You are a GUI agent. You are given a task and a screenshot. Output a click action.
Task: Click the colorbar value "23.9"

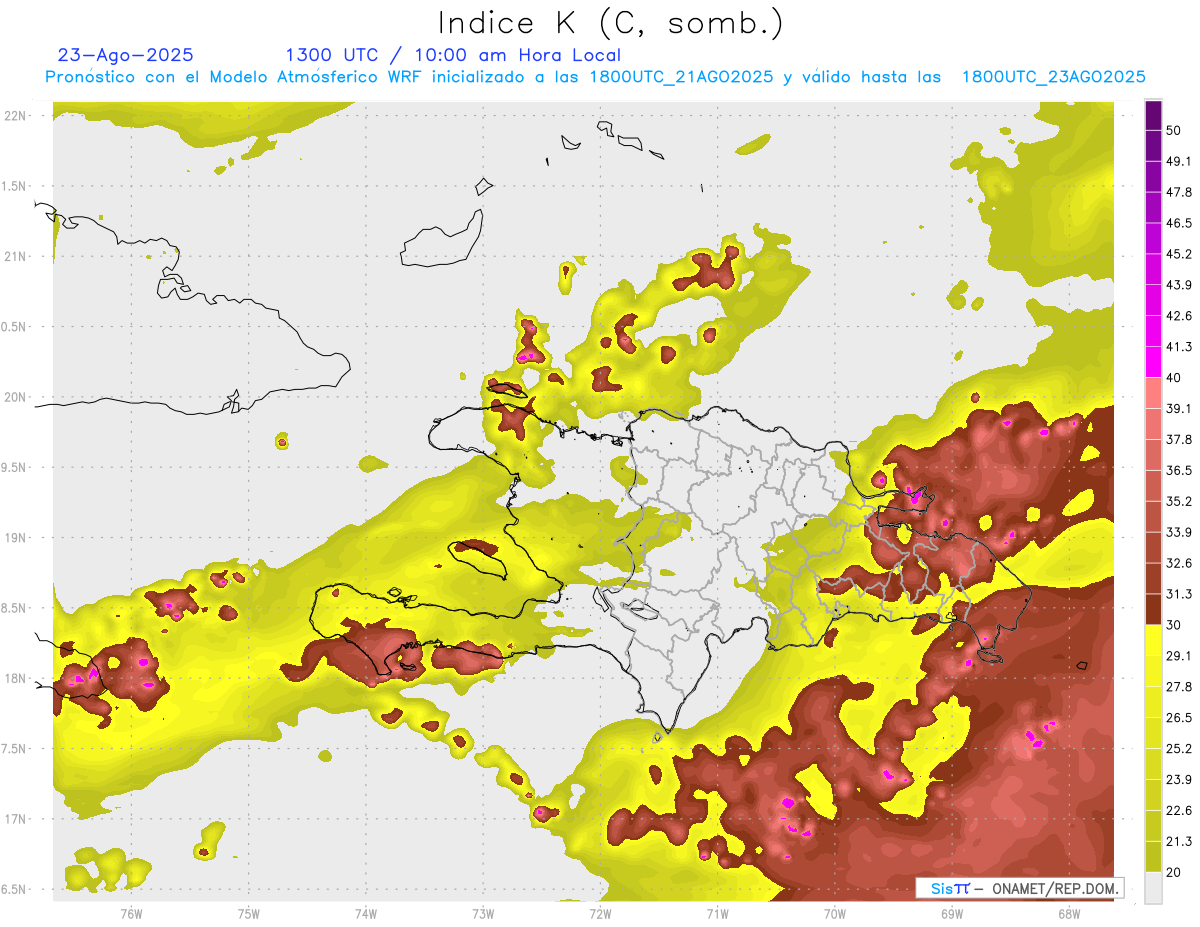click(x=1179, y=780)
